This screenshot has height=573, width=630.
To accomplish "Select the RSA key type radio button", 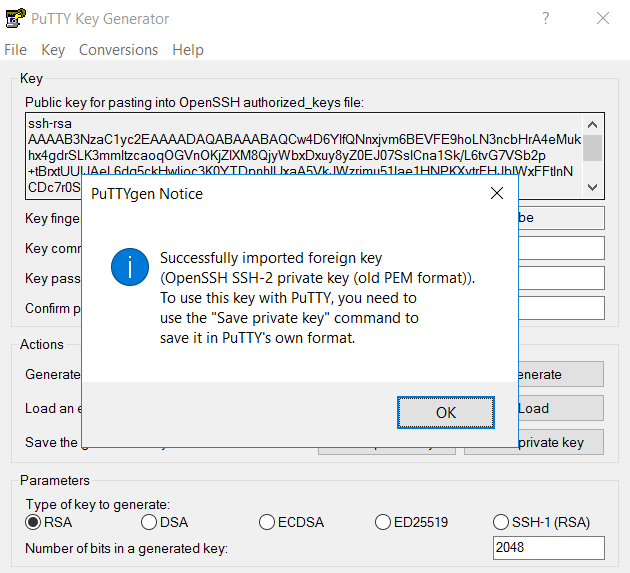I will (33, 522).
